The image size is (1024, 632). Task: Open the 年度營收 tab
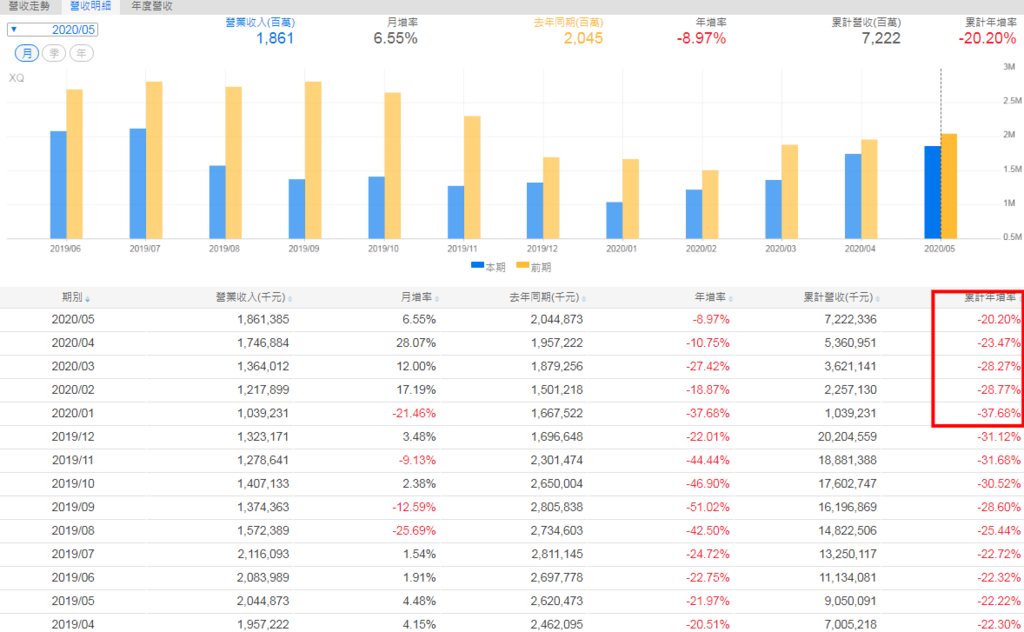point(152,6)
